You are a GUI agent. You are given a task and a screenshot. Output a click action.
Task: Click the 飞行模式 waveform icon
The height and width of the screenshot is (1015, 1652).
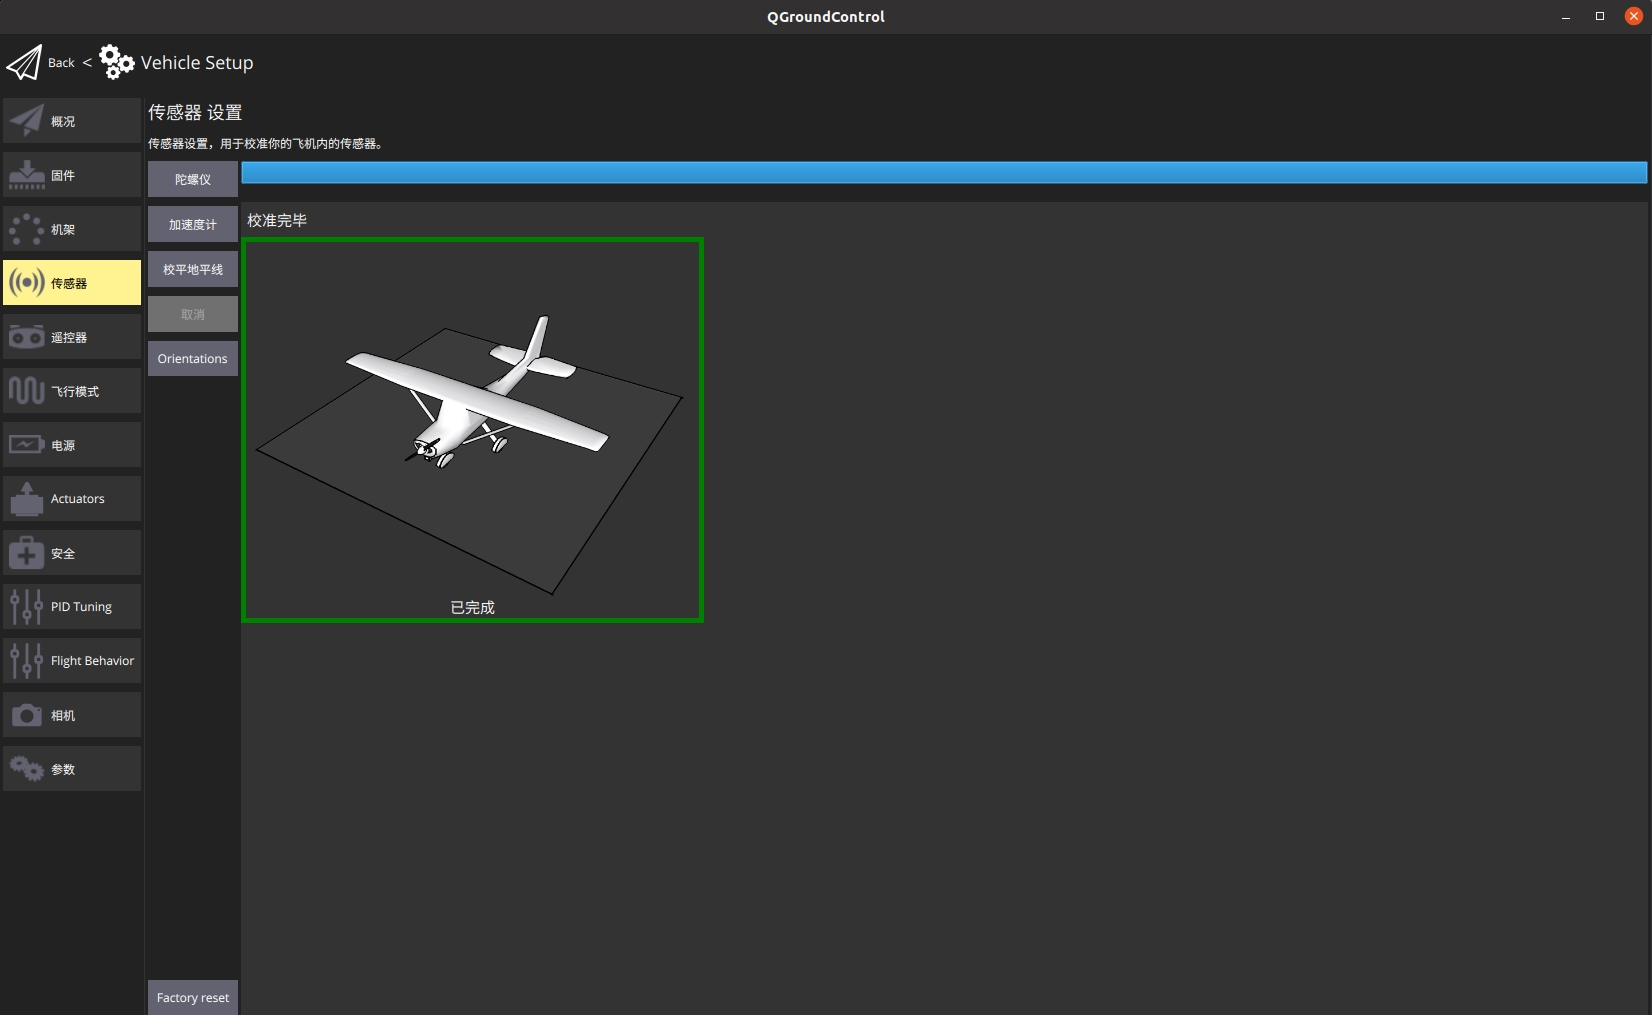click(27, 391)
